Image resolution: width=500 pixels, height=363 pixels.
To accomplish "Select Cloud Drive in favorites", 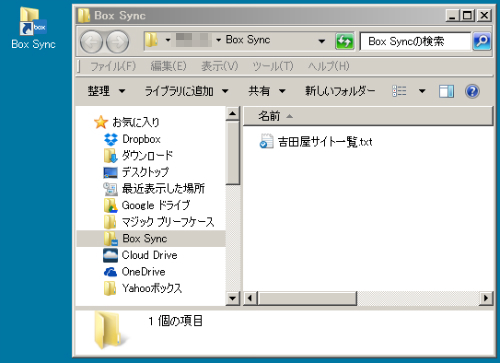I will click(x=149, y=255).
